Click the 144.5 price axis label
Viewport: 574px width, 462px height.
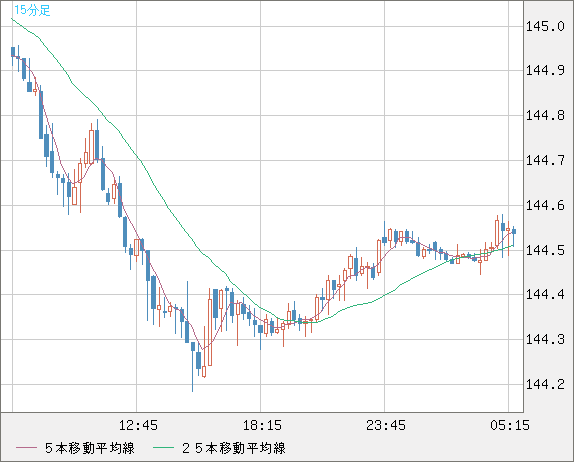(x=545, y=250)
